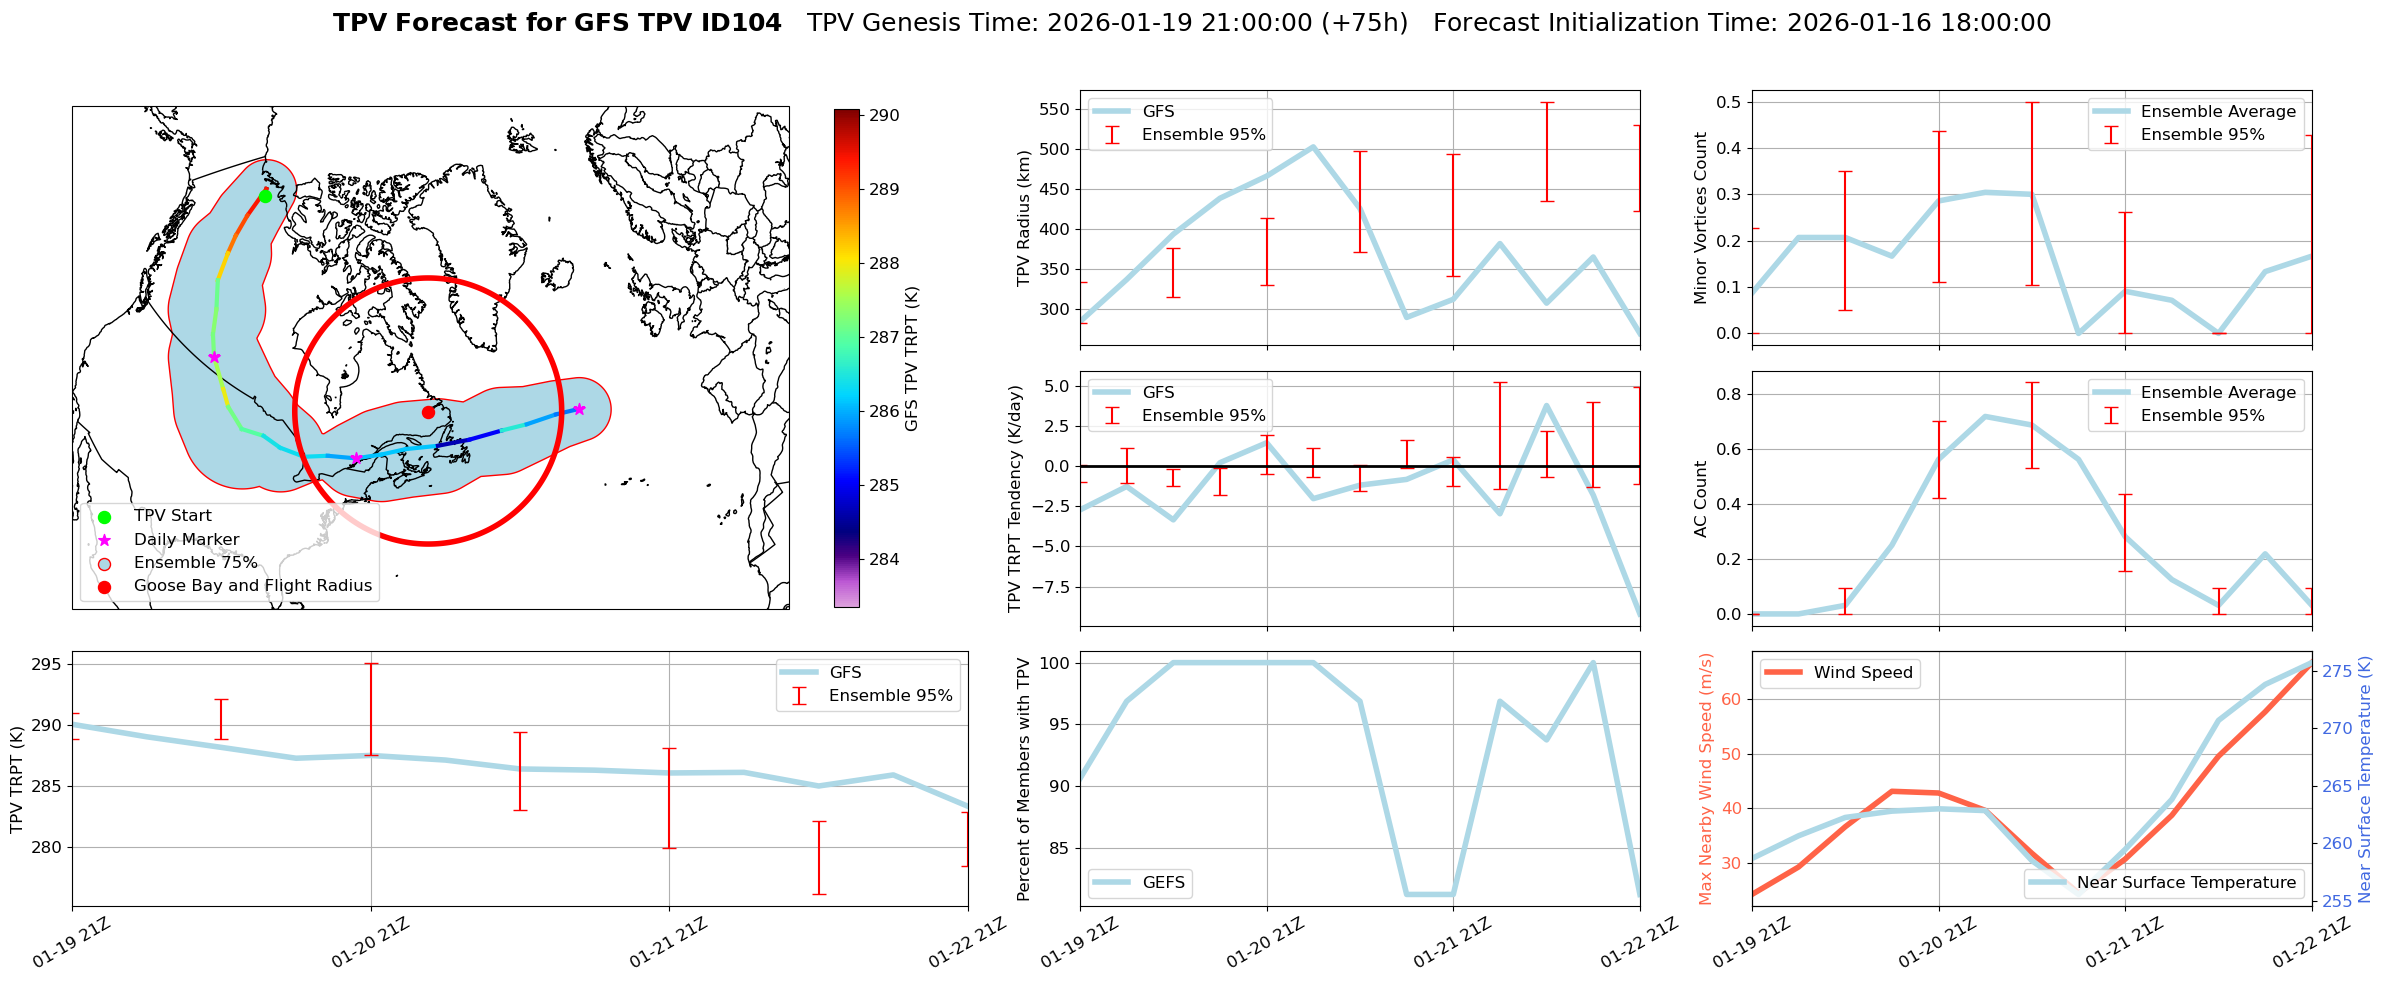The width and height of the screenshot is (2384, 982).
Task: Click the GEFS legend line sample
Action: (x=1111, y=883)
